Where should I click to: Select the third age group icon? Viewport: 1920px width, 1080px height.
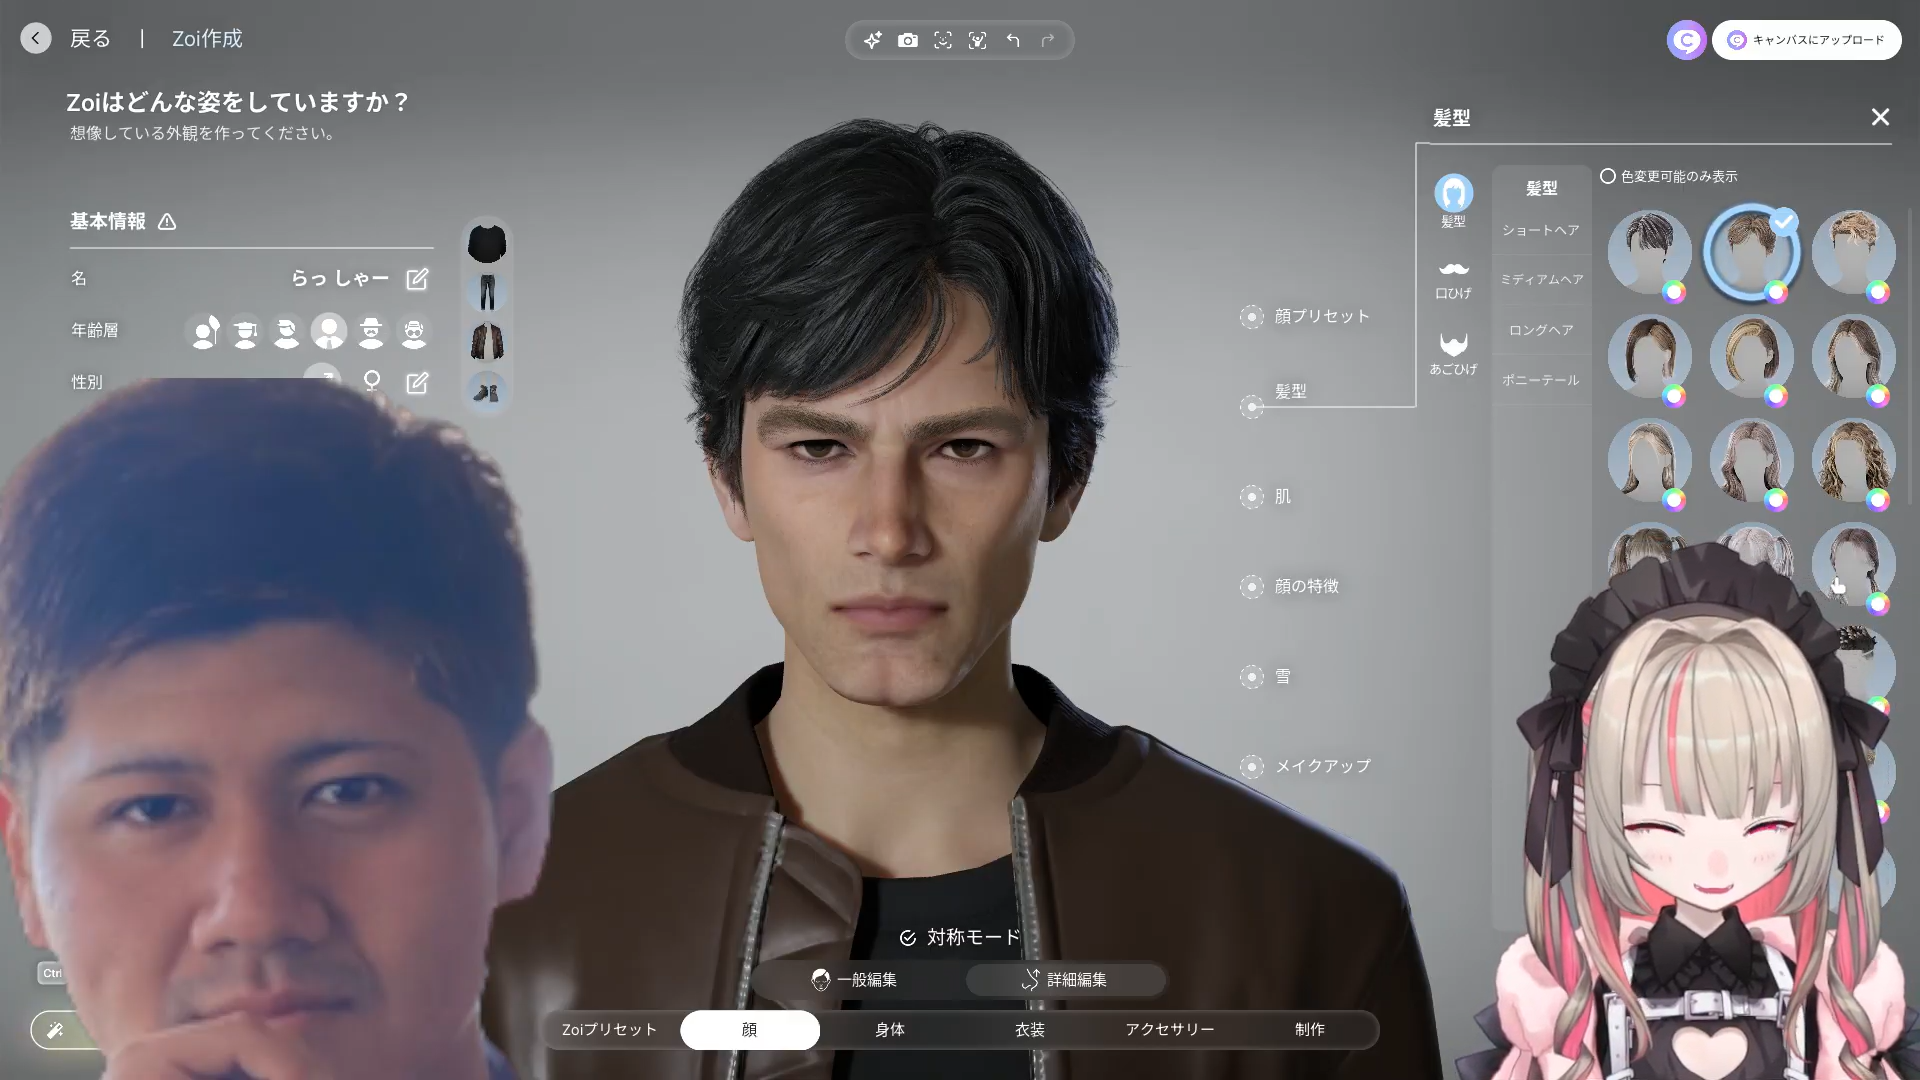287,331
